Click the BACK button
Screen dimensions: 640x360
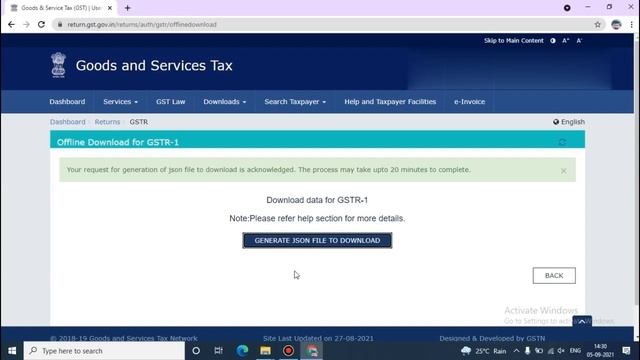click(554, 276)
